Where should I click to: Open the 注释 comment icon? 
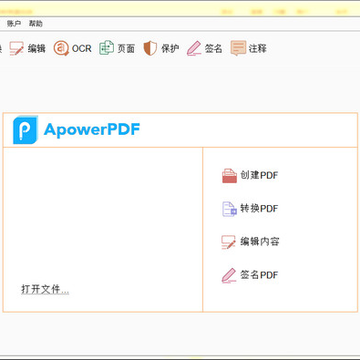[x=238, y=48]
